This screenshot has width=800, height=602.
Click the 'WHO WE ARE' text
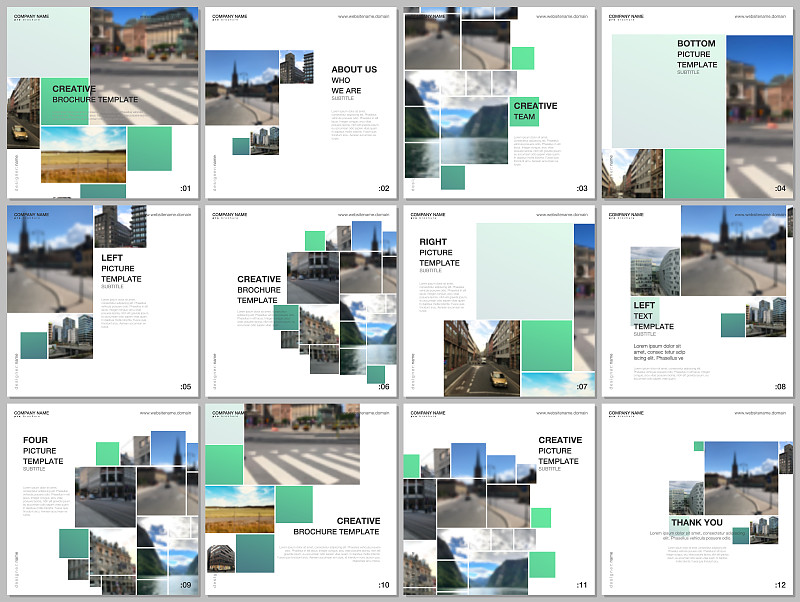[x=346, y=85]
